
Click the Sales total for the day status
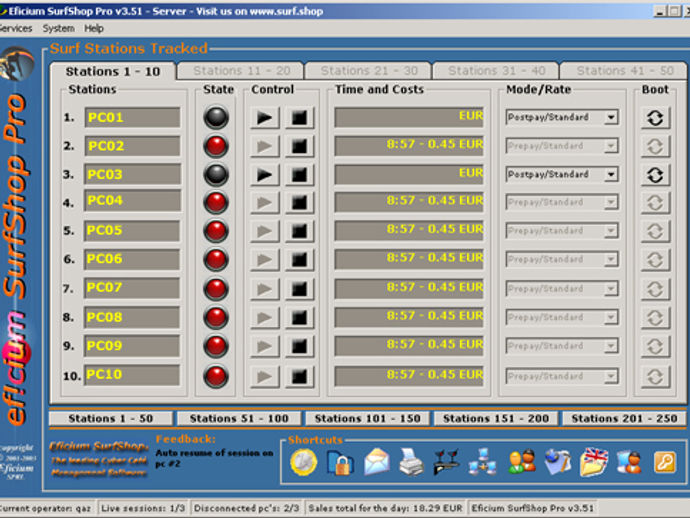coord(385,508)
